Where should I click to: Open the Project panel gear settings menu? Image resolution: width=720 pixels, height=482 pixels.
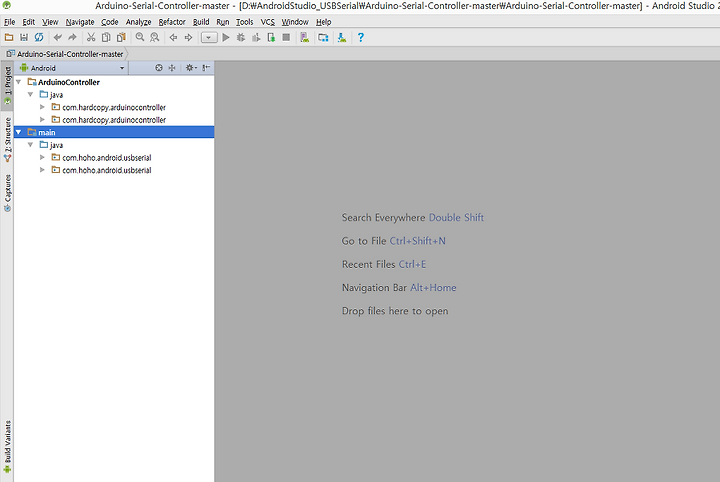[x=191, y=68]
